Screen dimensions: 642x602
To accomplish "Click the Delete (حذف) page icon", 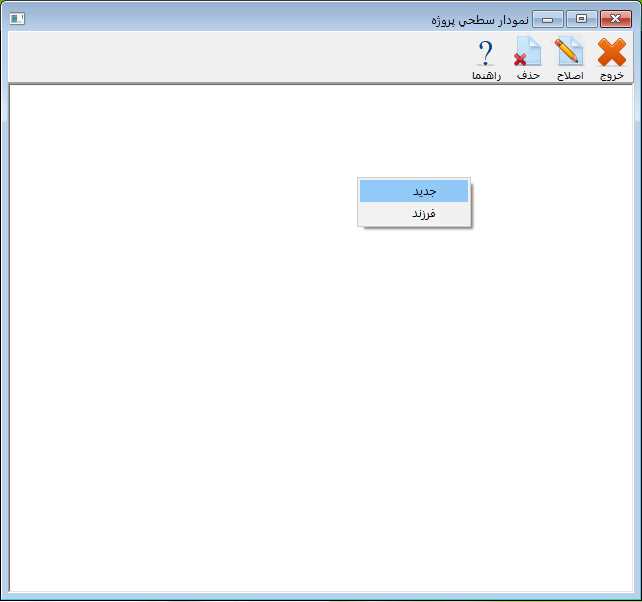I will pyautogui.click(x=527, y=52).
